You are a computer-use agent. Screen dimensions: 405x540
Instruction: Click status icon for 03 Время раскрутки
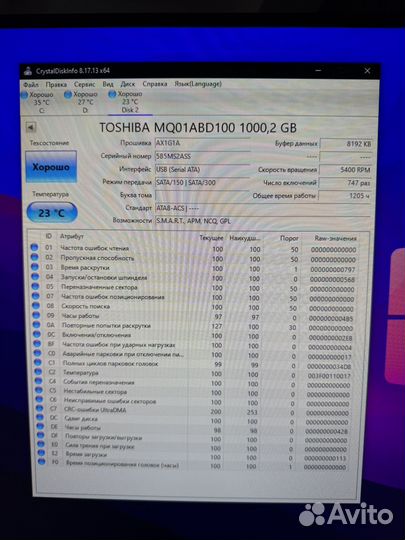[x=35, y=266]
